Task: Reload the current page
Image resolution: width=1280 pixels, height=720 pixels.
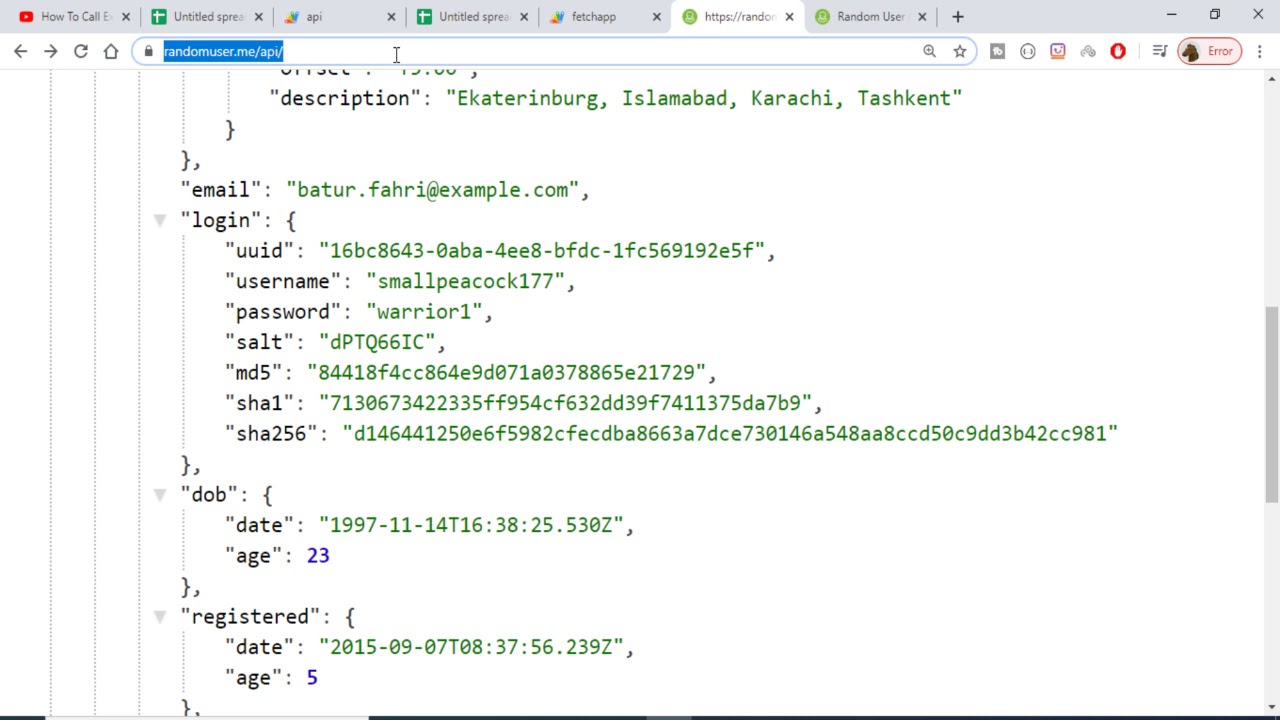Action: tap(81, 51)
